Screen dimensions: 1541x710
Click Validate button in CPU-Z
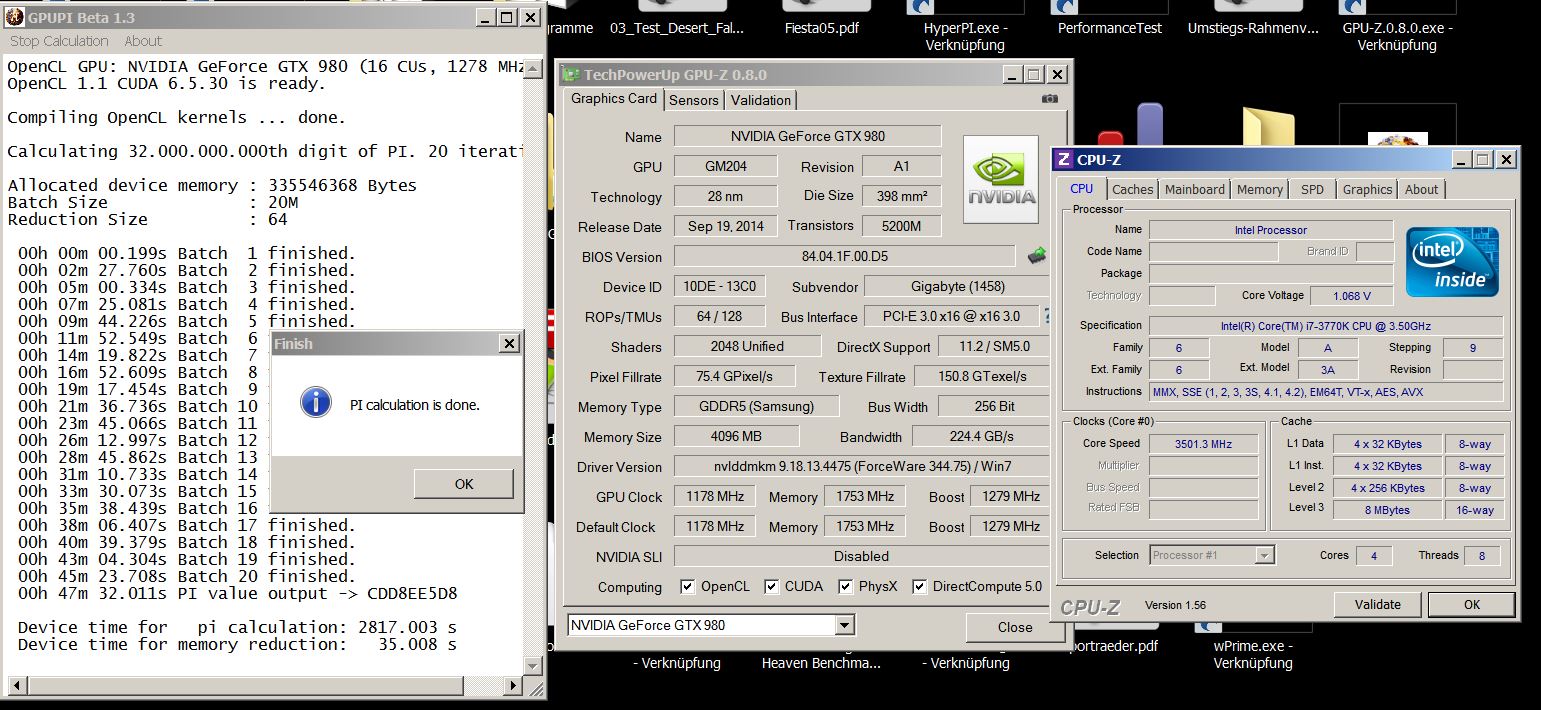tap(1377, 604)
